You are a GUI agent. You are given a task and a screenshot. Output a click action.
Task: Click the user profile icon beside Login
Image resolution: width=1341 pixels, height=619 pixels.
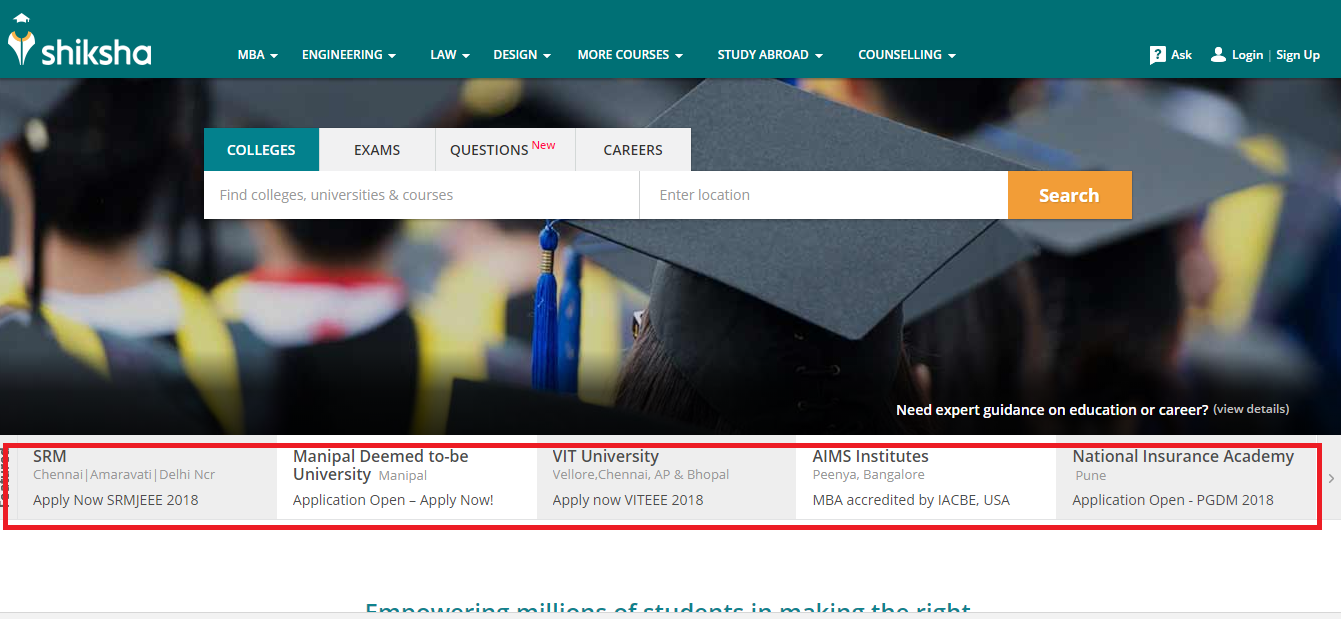1218,55
